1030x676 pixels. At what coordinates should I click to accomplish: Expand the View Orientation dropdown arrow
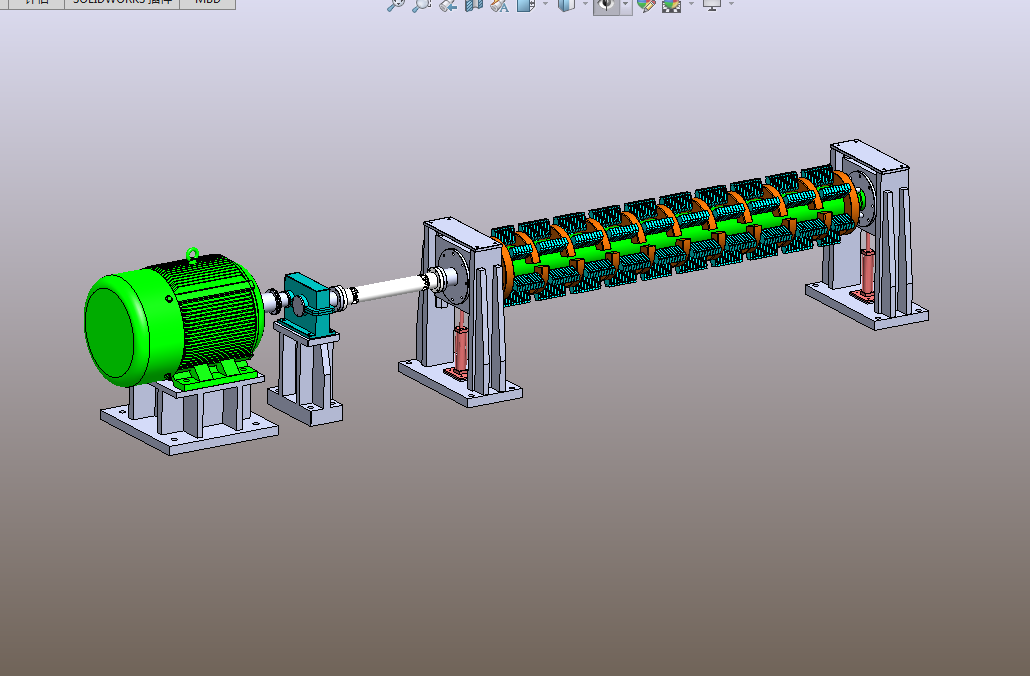(545, 5)
